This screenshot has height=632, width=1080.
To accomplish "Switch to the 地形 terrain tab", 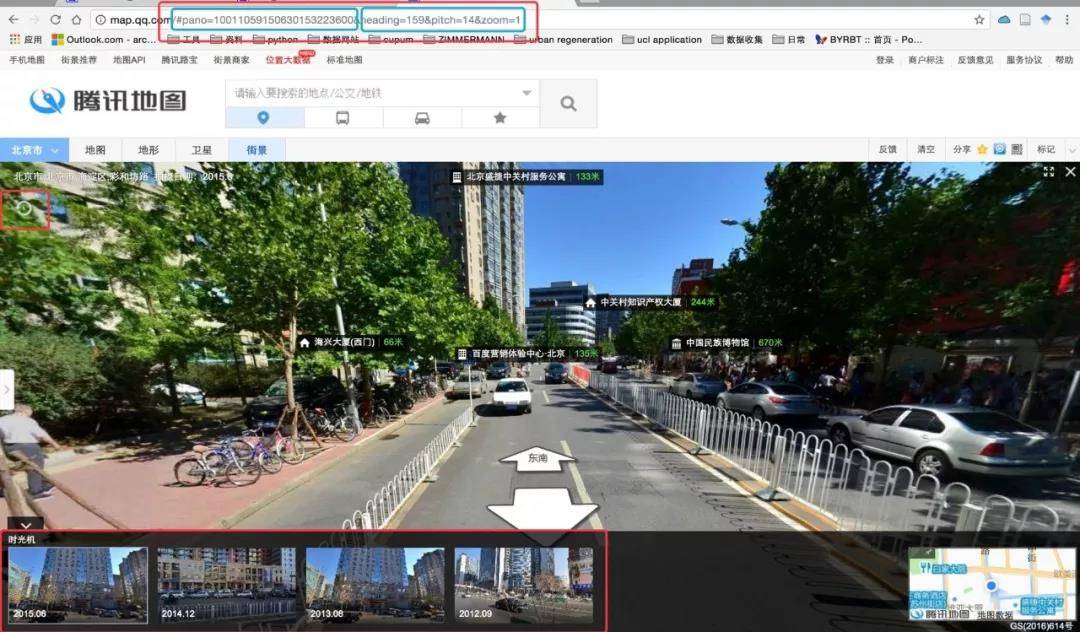I will [x=148, y=150].
